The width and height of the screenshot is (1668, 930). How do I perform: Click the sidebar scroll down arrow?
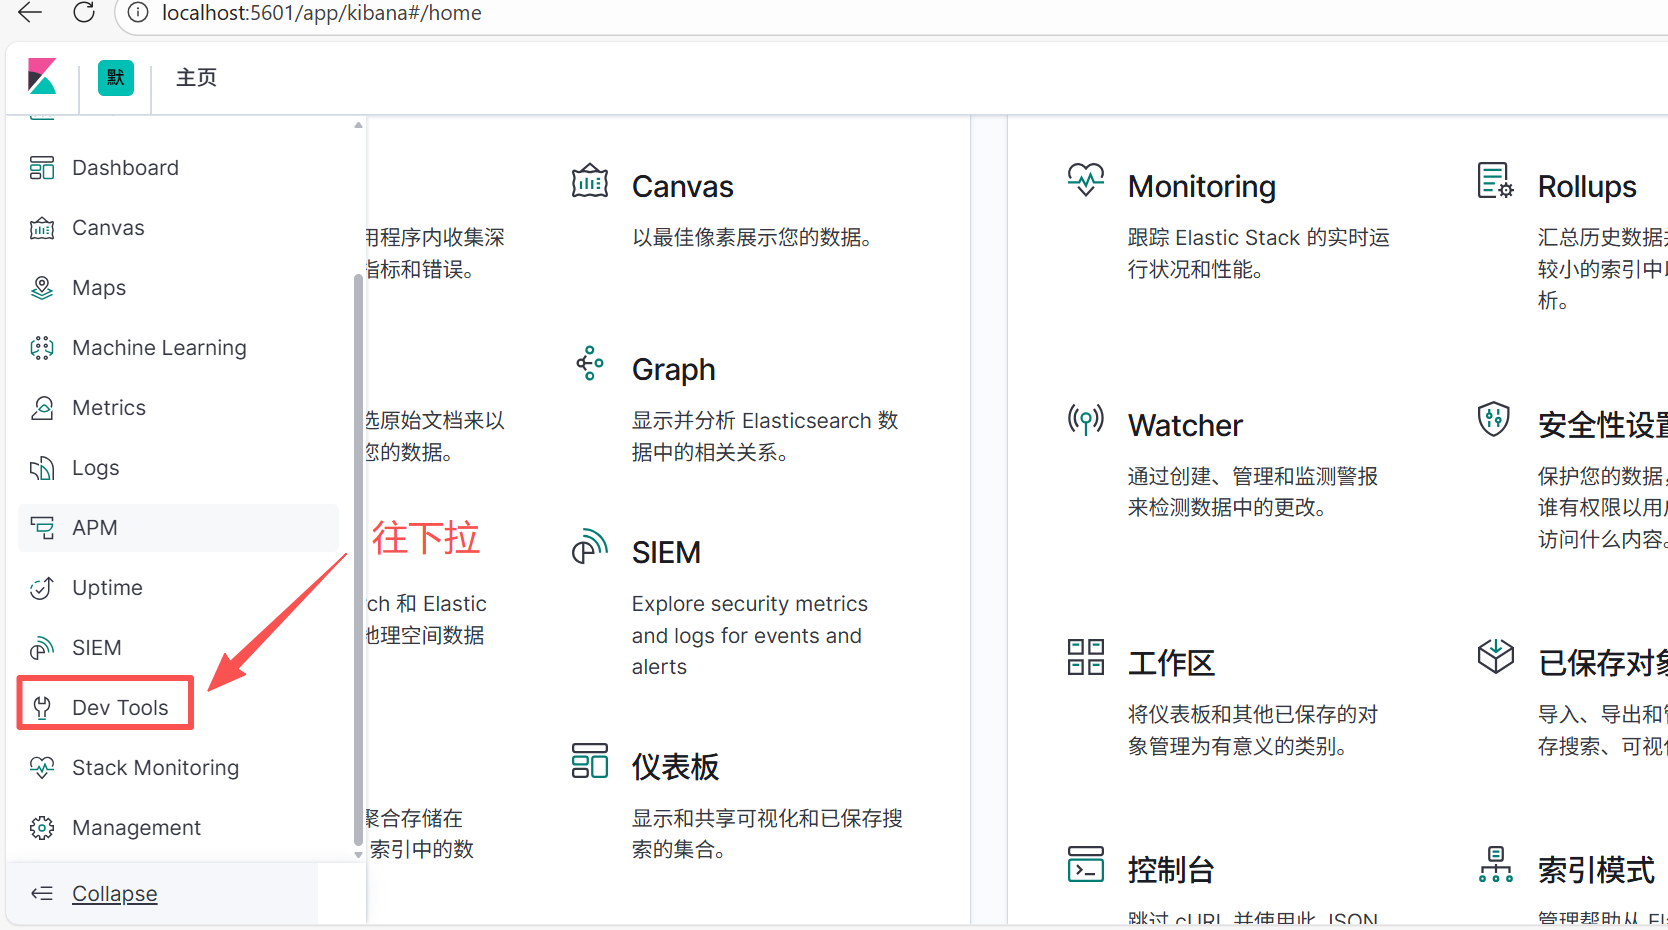[359, 855]
